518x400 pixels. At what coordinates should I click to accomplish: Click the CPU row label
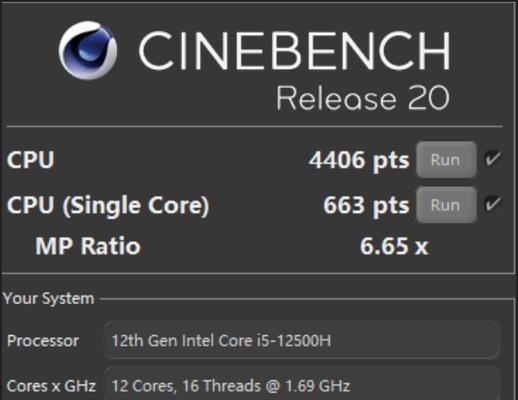tap(31, 160)
